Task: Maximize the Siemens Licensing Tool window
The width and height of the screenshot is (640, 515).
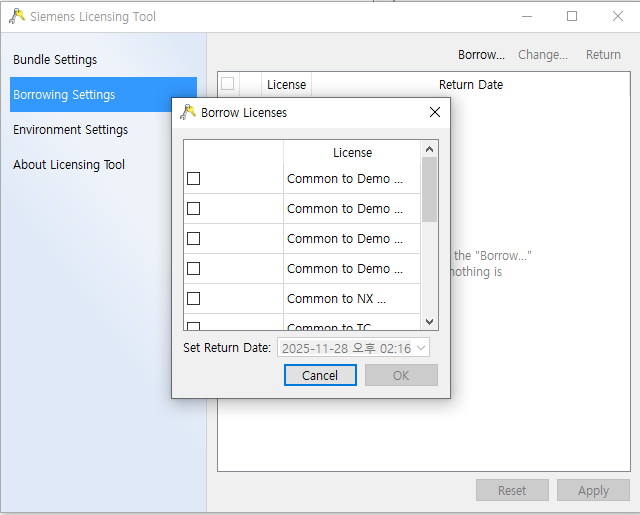Action: coord(572,17)
